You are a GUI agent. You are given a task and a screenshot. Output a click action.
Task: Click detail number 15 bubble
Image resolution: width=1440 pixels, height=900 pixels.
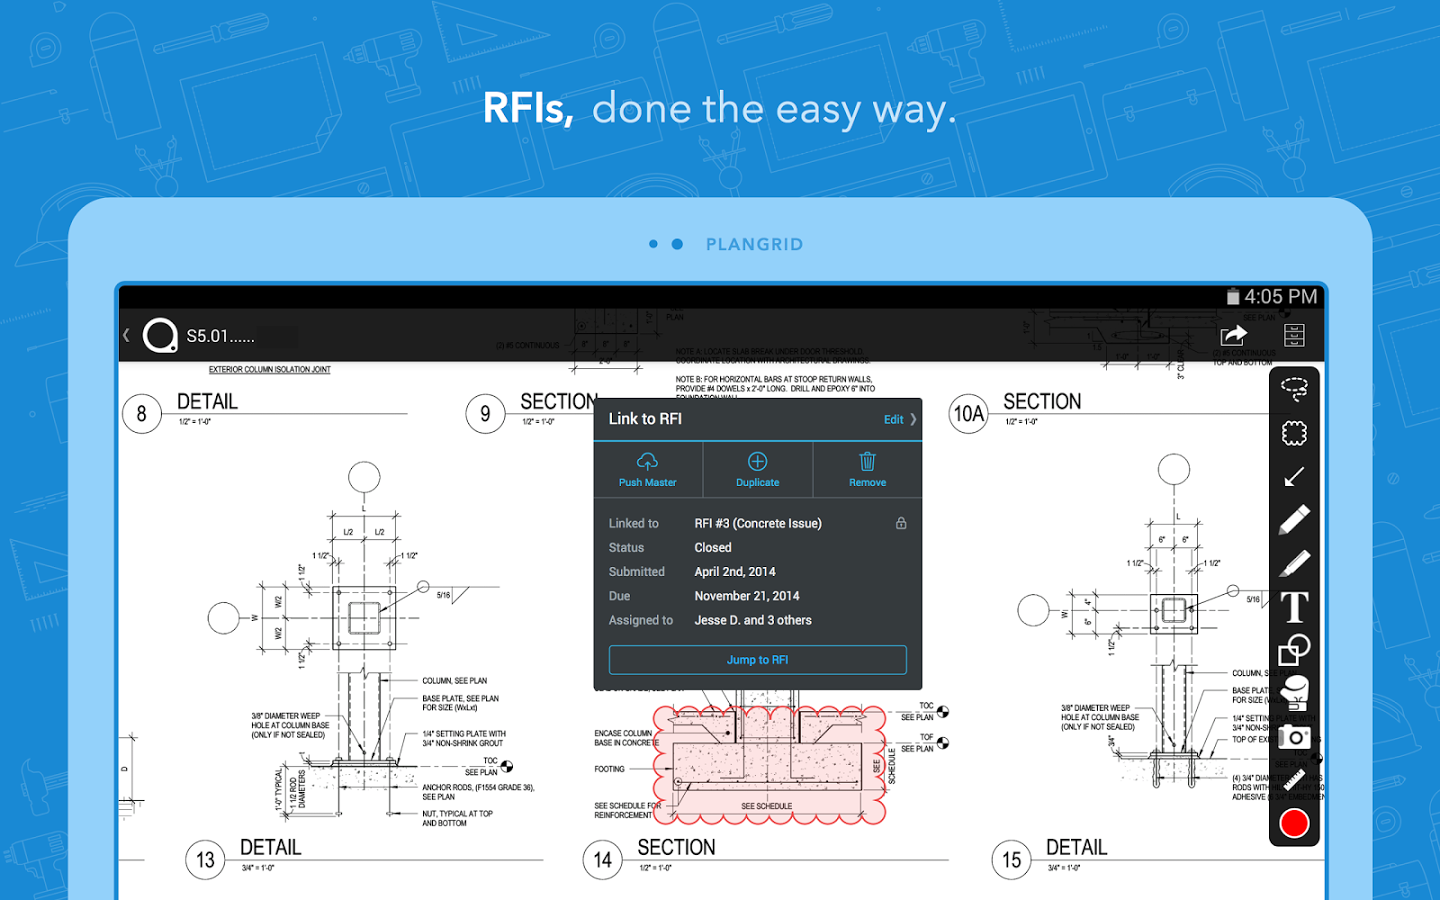1011,860
